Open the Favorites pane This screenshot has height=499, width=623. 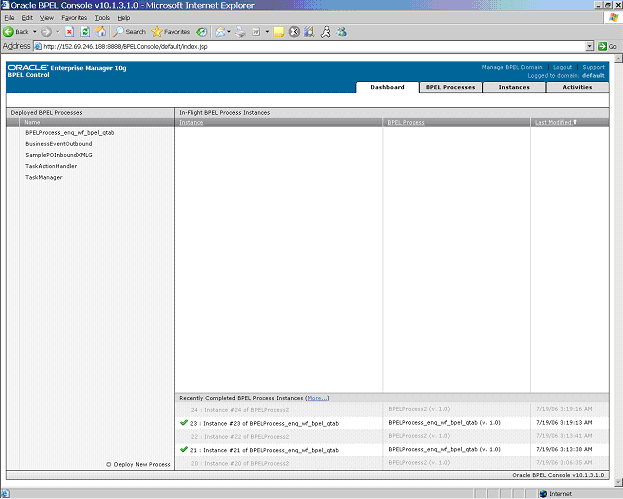(171, 32)
